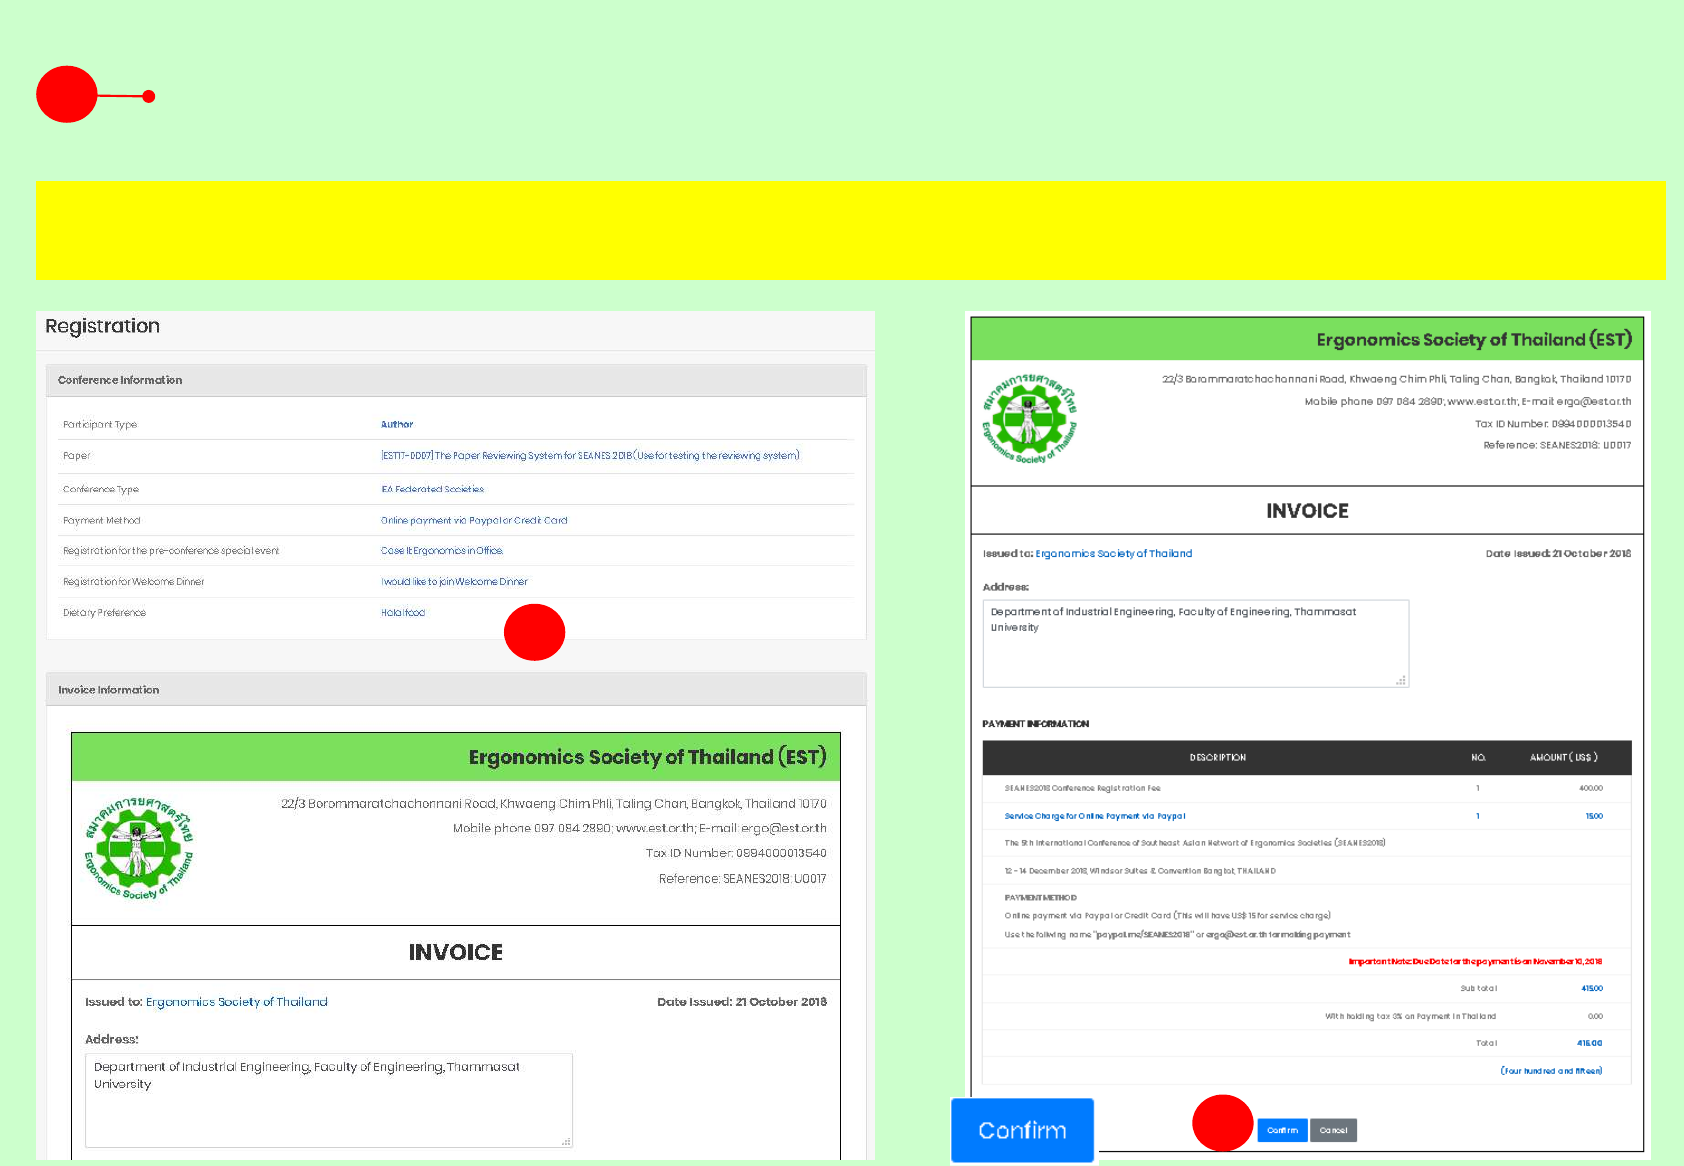Click the '(Four hundred and fifteen)' text
The height and width of the screenshot is (1166, 1684).
click(1551, 1070)
